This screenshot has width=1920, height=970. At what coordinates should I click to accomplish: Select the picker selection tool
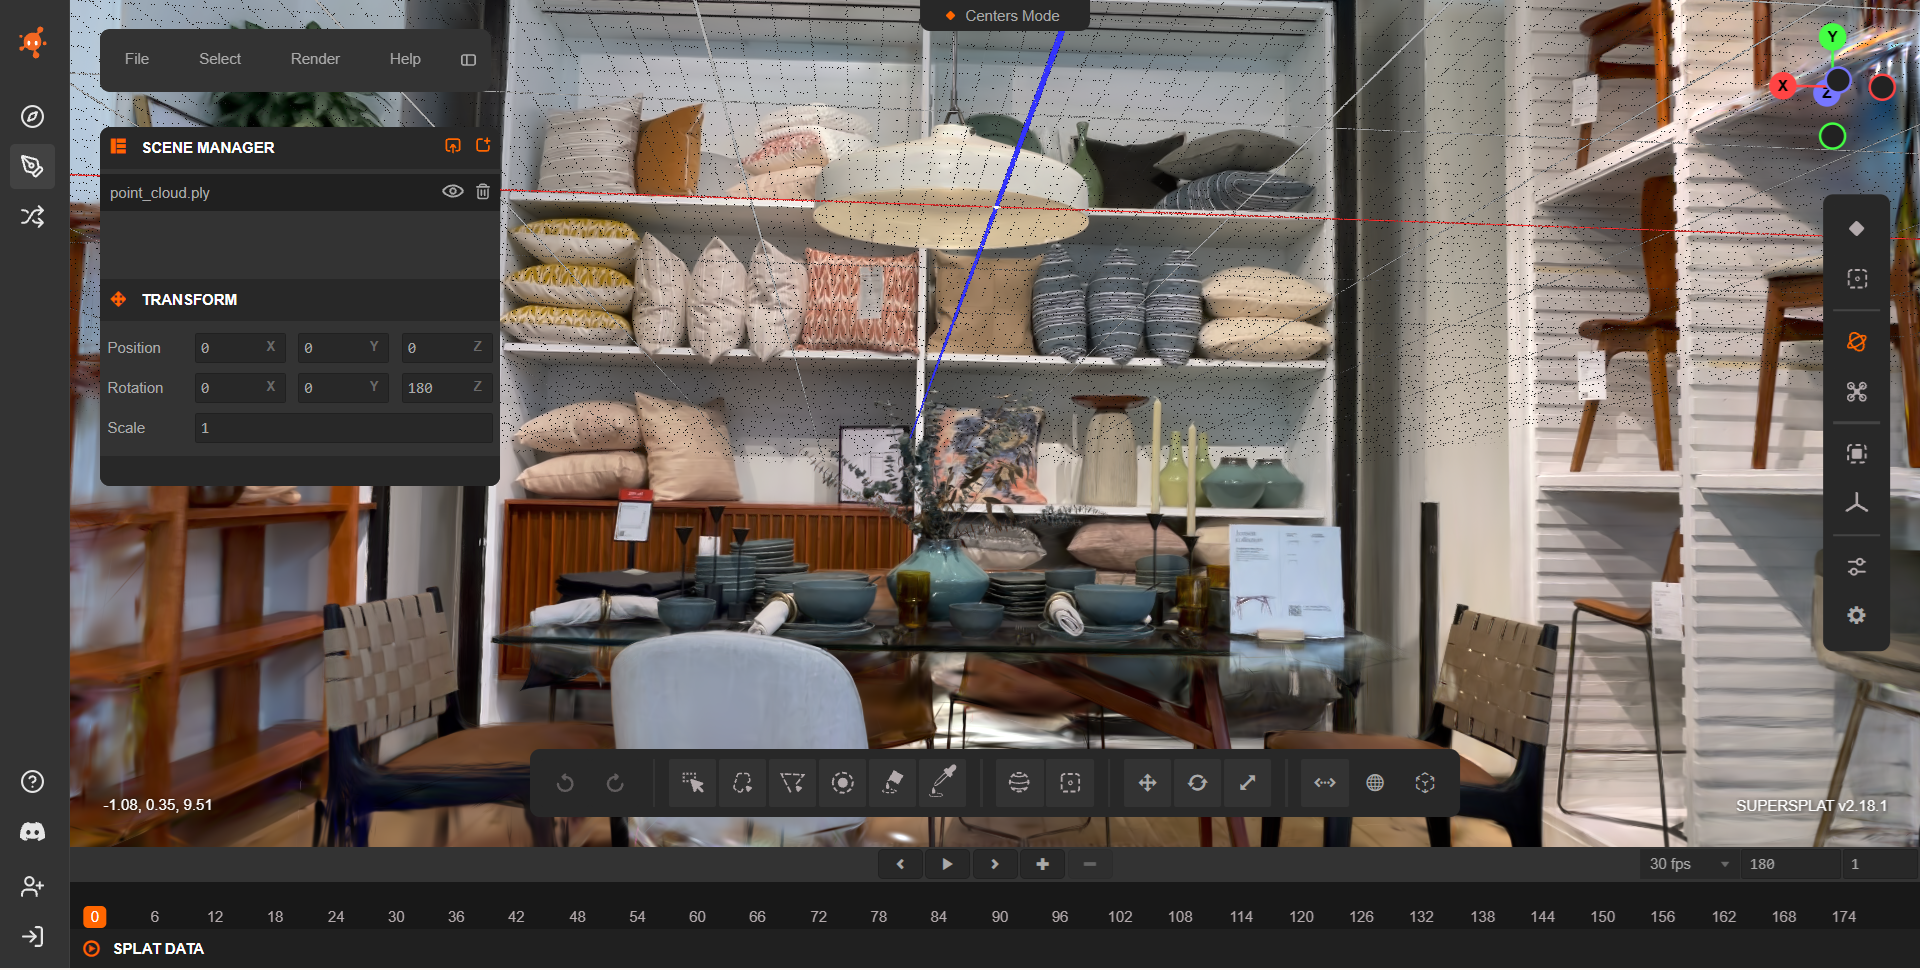[692, 783]
